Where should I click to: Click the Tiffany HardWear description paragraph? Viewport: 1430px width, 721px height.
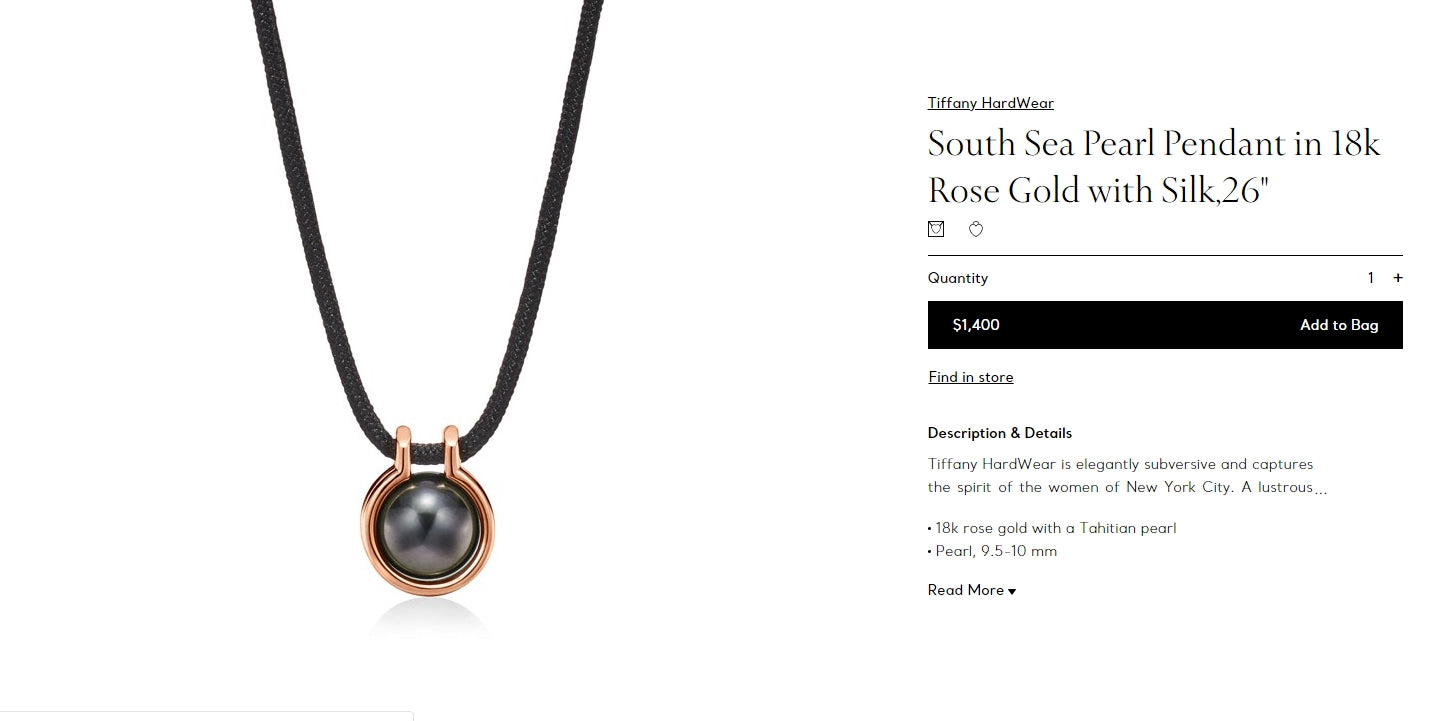tap(1128, 476)
